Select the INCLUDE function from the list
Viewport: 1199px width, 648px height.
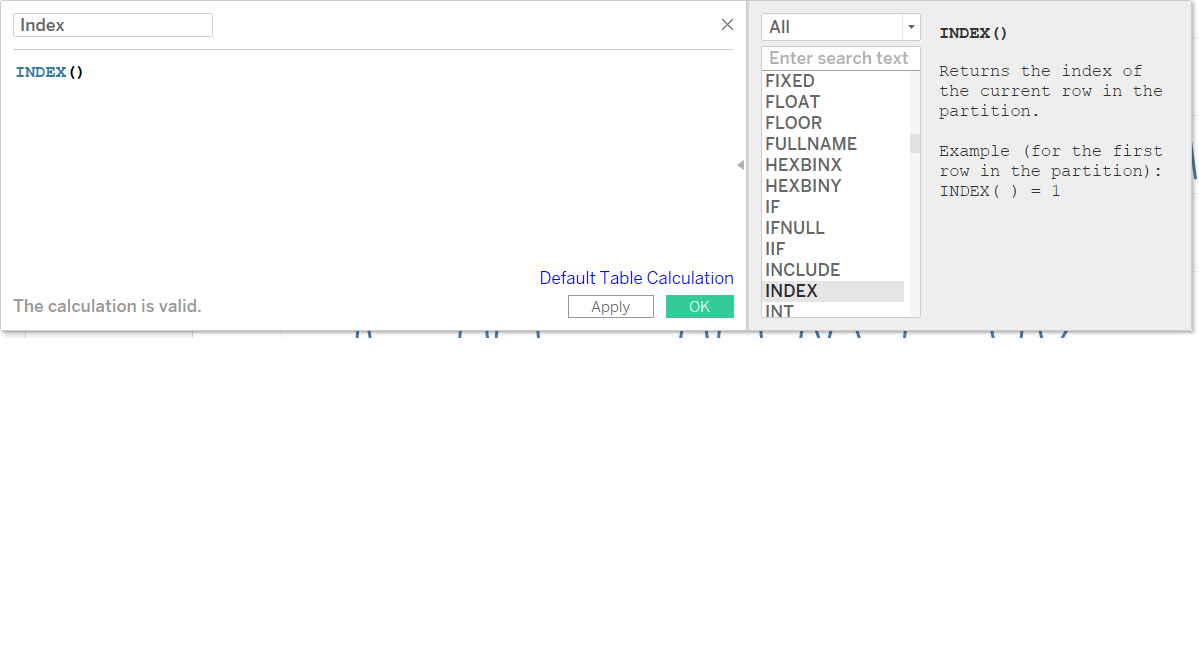coord(802,269)
